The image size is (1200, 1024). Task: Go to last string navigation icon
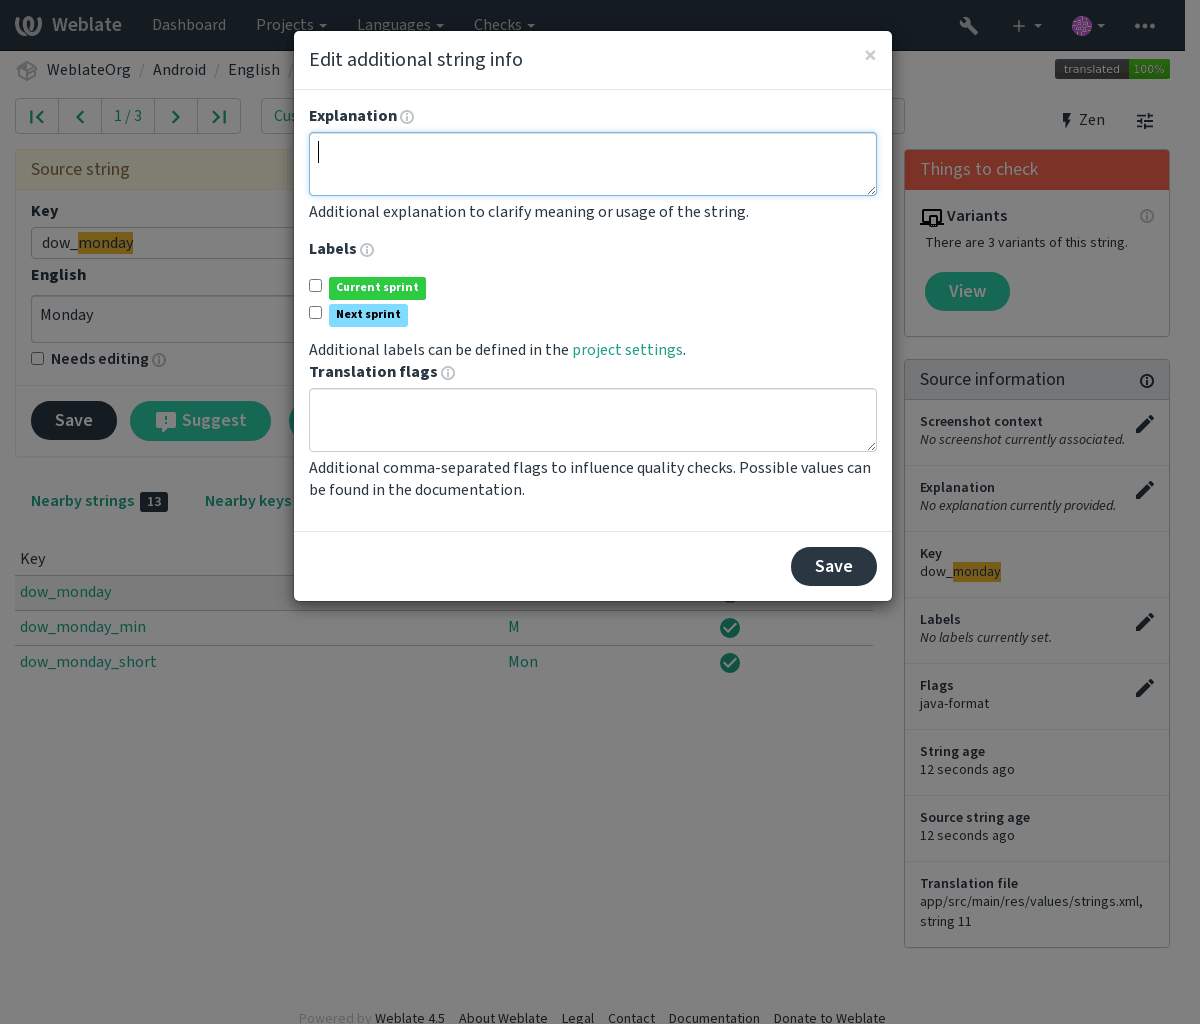[219, 117]
